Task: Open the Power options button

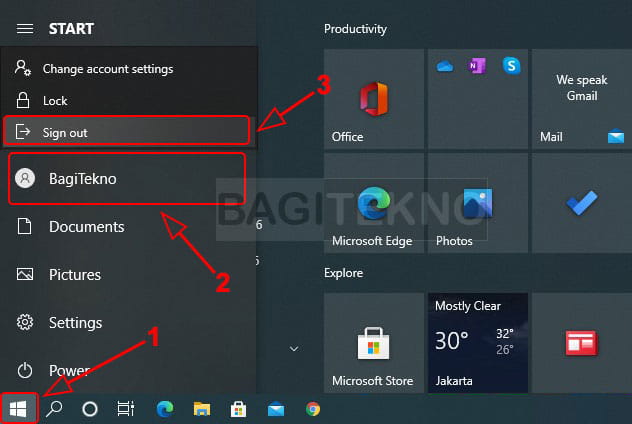Action: click(127, 370)
